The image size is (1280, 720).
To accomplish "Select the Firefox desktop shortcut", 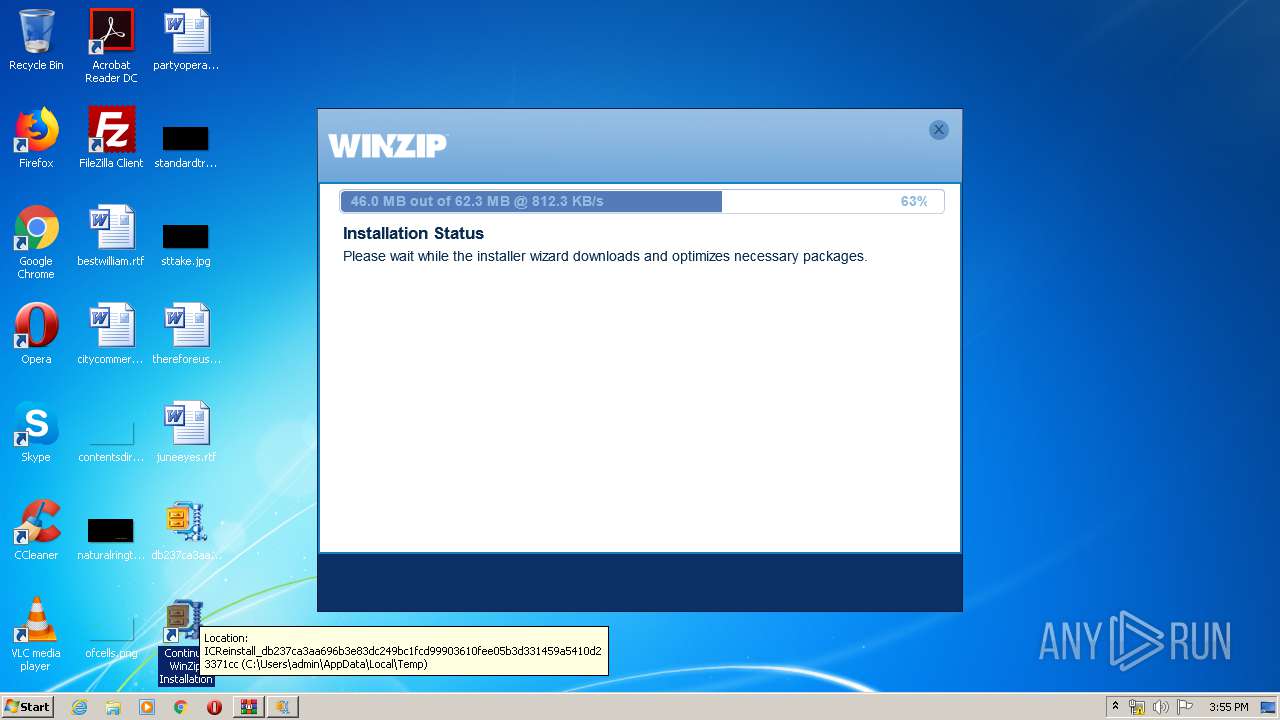I will 36,138.
